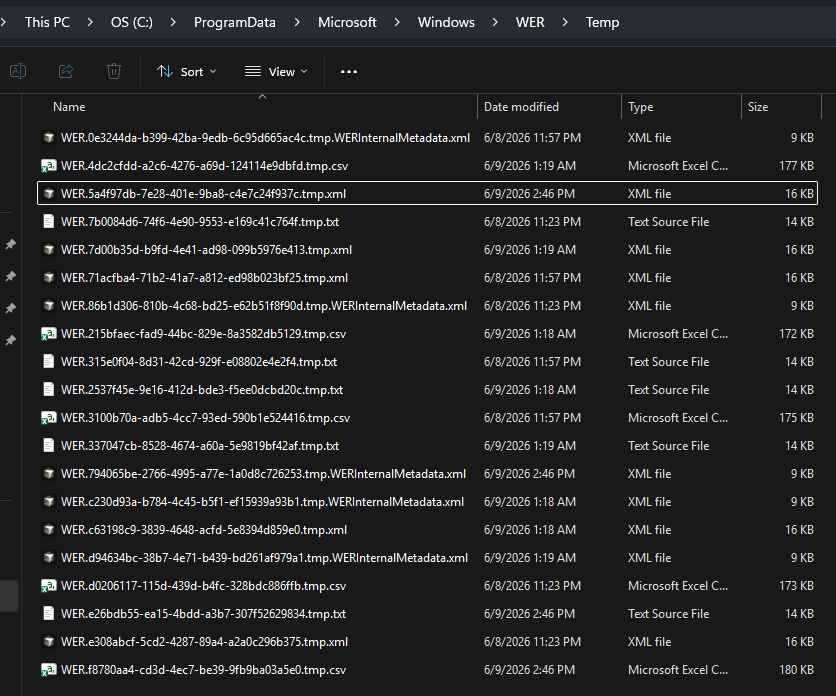Select Excel icon of WER.3100b70a csv file

49,418
